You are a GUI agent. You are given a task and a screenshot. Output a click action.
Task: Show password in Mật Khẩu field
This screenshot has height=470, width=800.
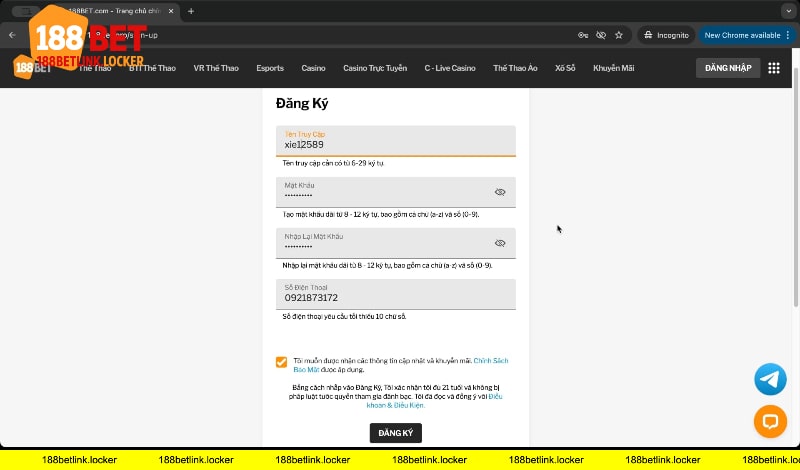click(500, 192)
